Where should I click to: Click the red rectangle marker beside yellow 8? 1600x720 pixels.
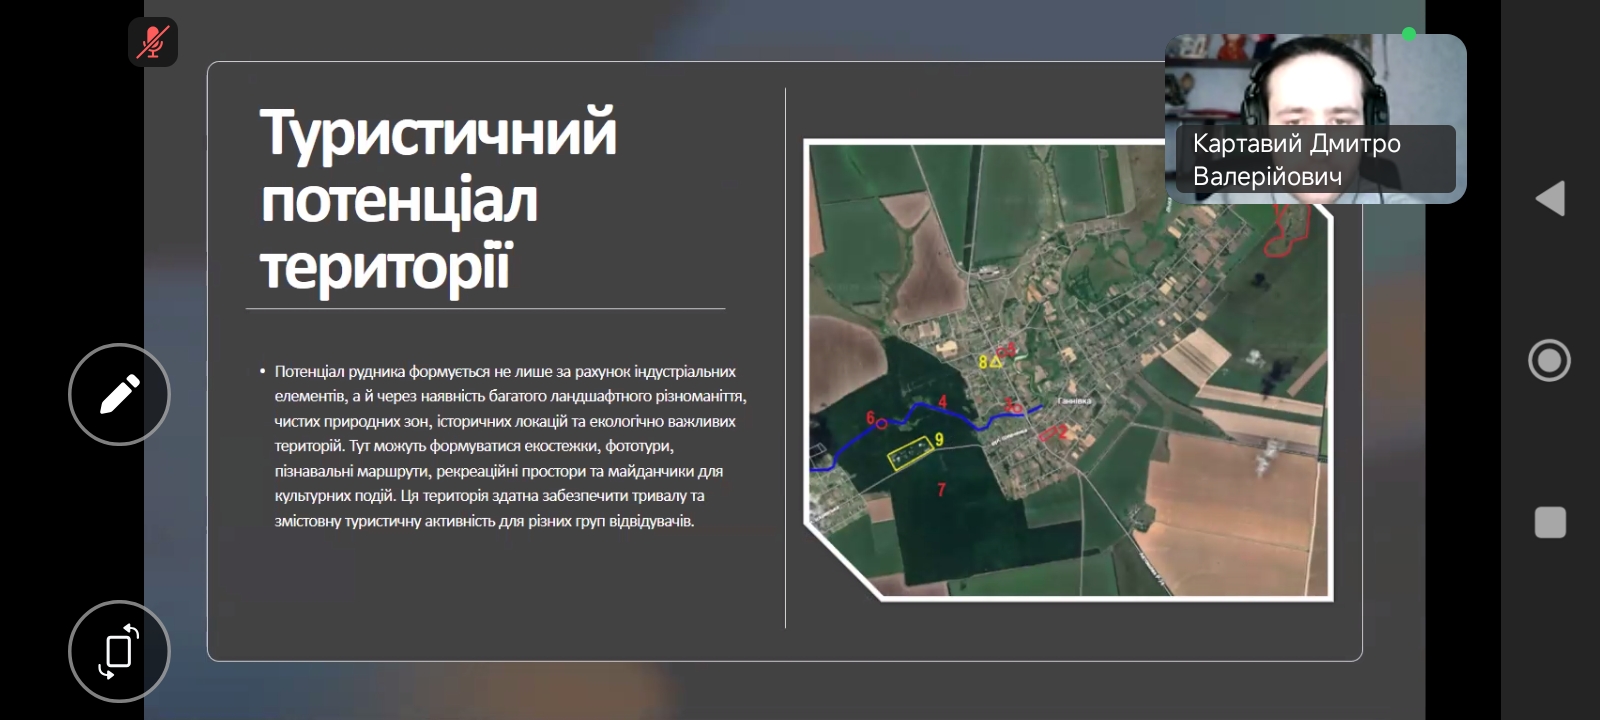(1009, 350)
